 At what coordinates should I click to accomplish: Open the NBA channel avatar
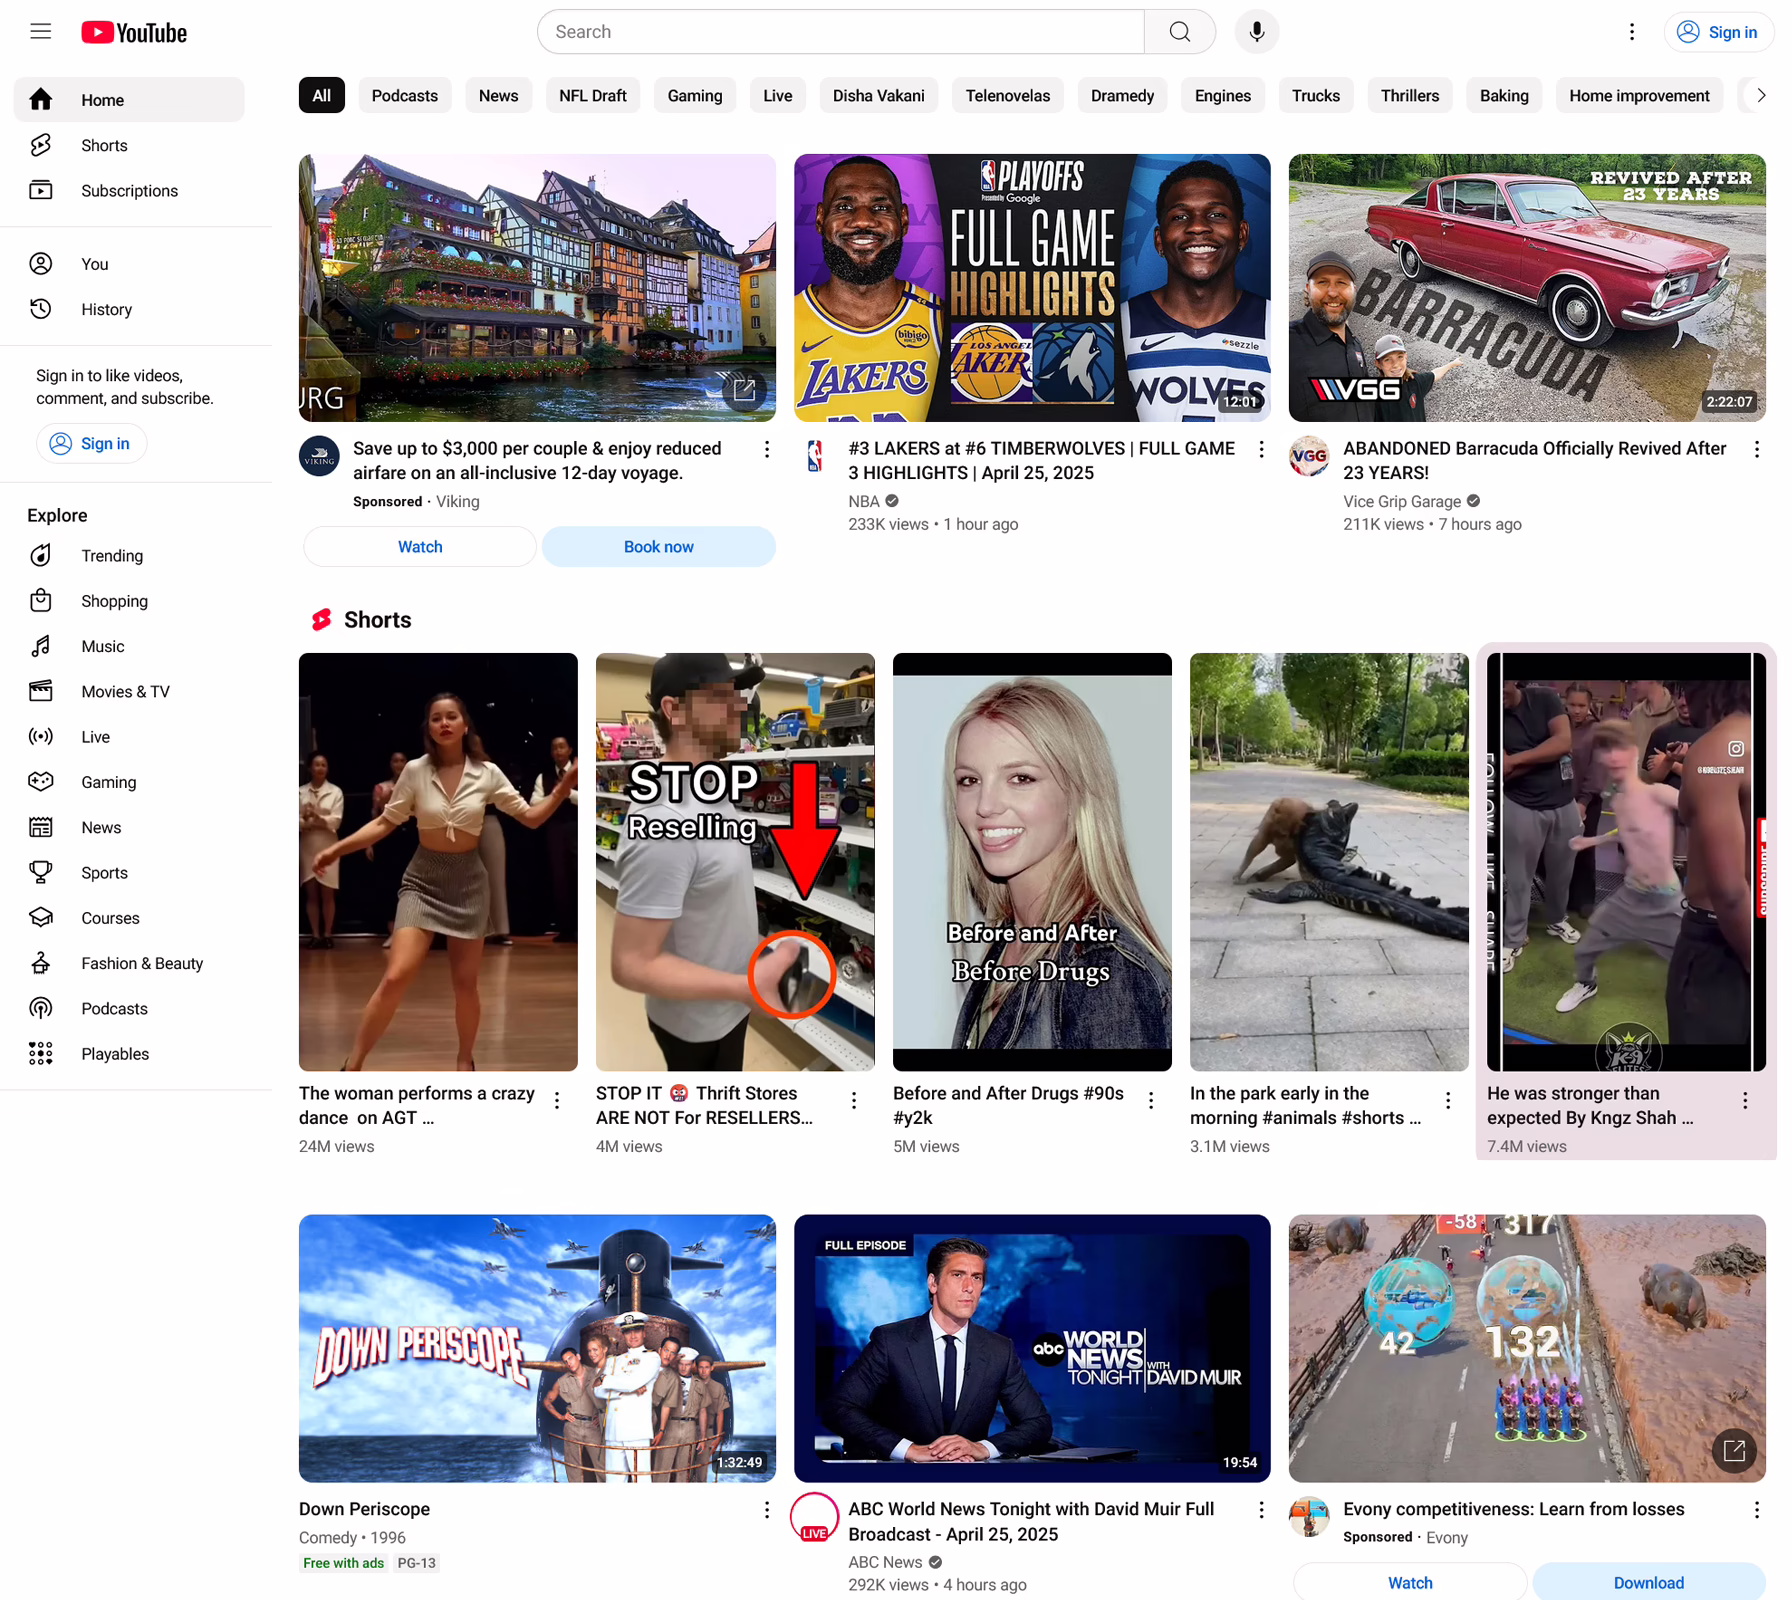coord(816,456)
